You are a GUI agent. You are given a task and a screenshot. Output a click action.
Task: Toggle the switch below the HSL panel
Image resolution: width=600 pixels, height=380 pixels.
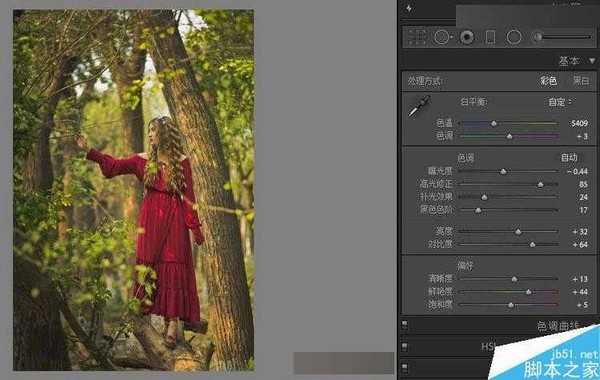(405, 367)
